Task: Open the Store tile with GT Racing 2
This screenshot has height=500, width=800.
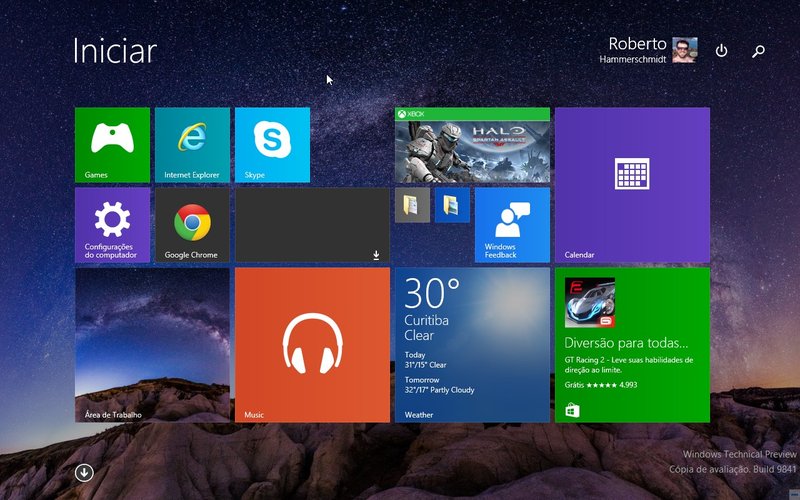Action: click(632, 345)
